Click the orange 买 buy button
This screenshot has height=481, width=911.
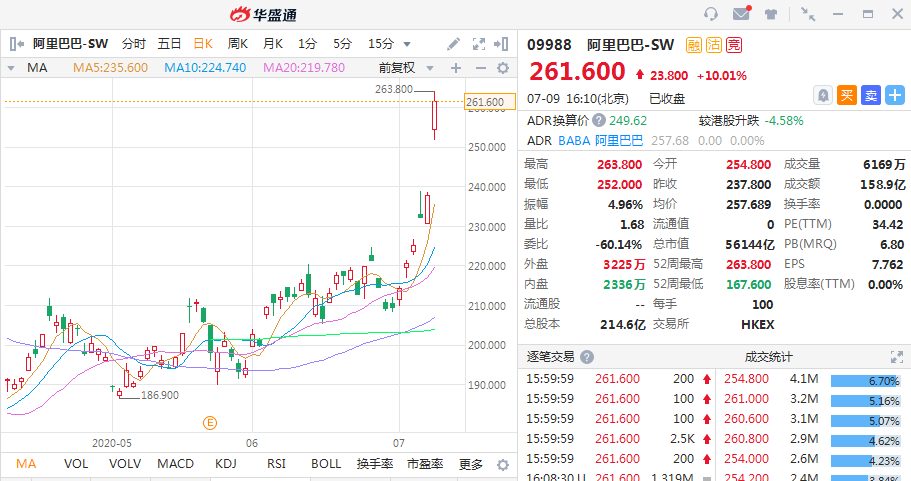tap(847, 96)
